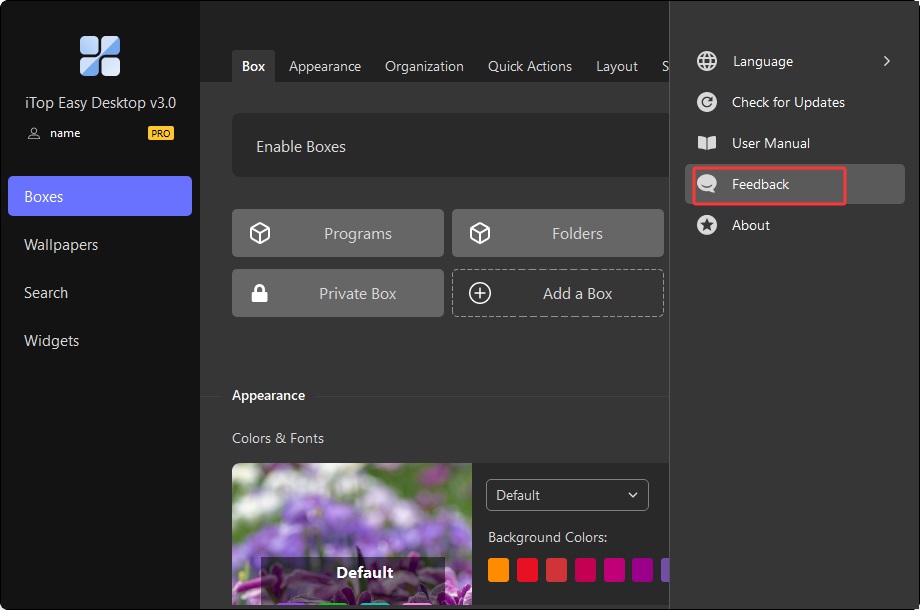Viewport: 920px width, 610px height.
Task: Click the refresh icon for Check for Updates
Action: 707,102
